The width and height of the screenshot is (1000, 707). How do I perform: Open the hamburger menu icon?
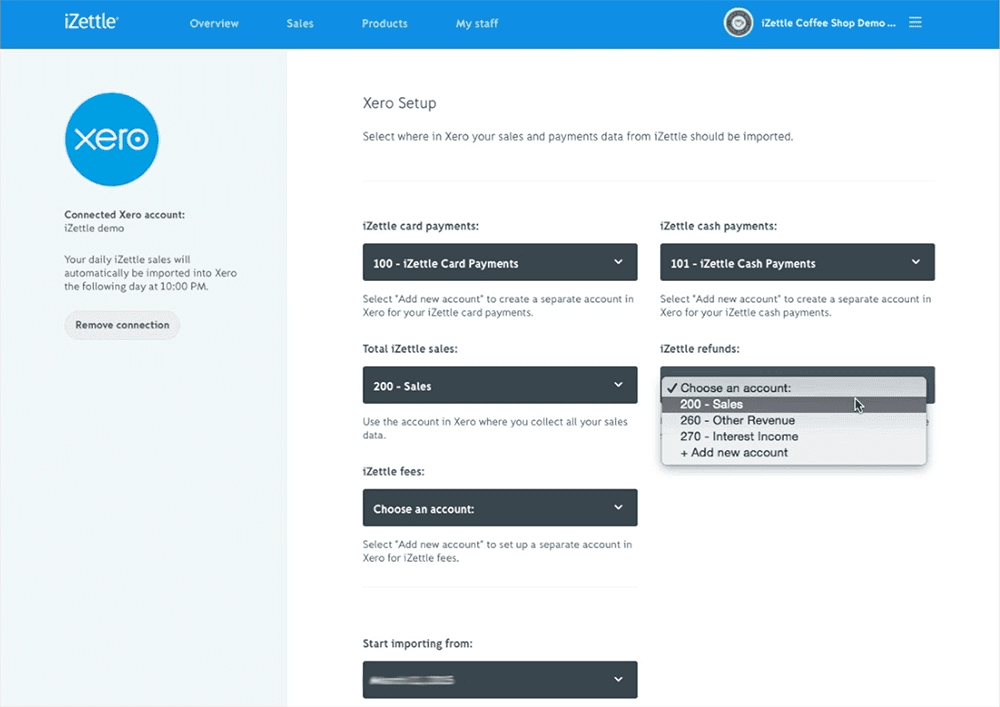(915, 23)
